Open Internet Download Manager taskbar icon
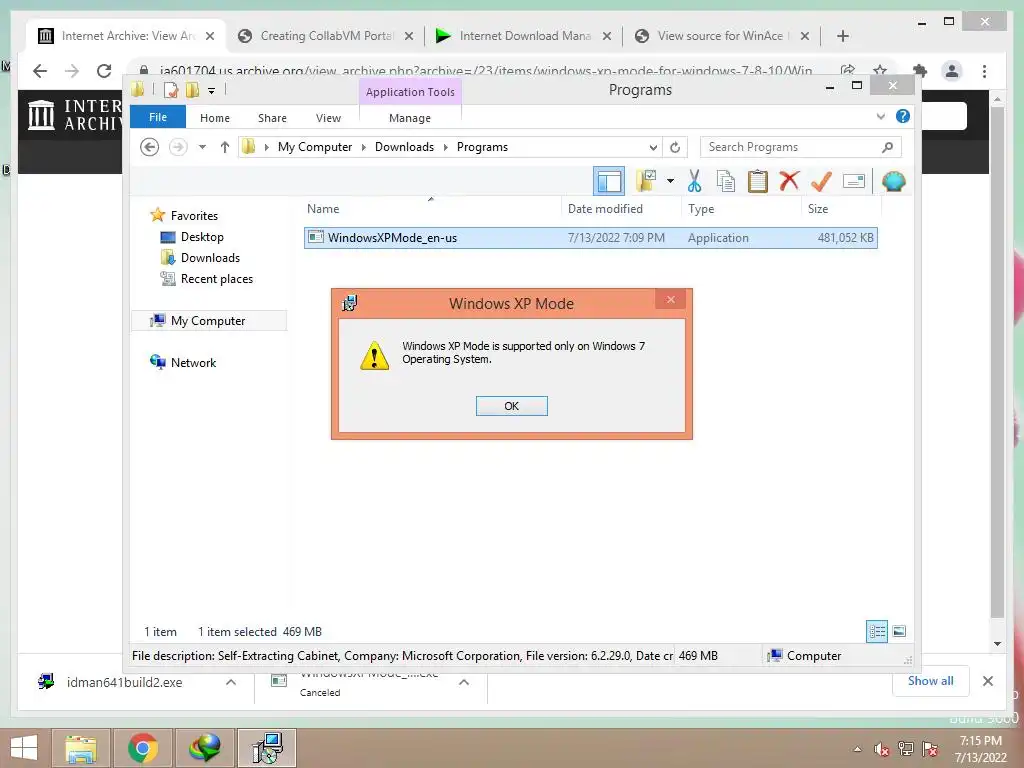The image size is (1024, 768). [x=204, y=748]
